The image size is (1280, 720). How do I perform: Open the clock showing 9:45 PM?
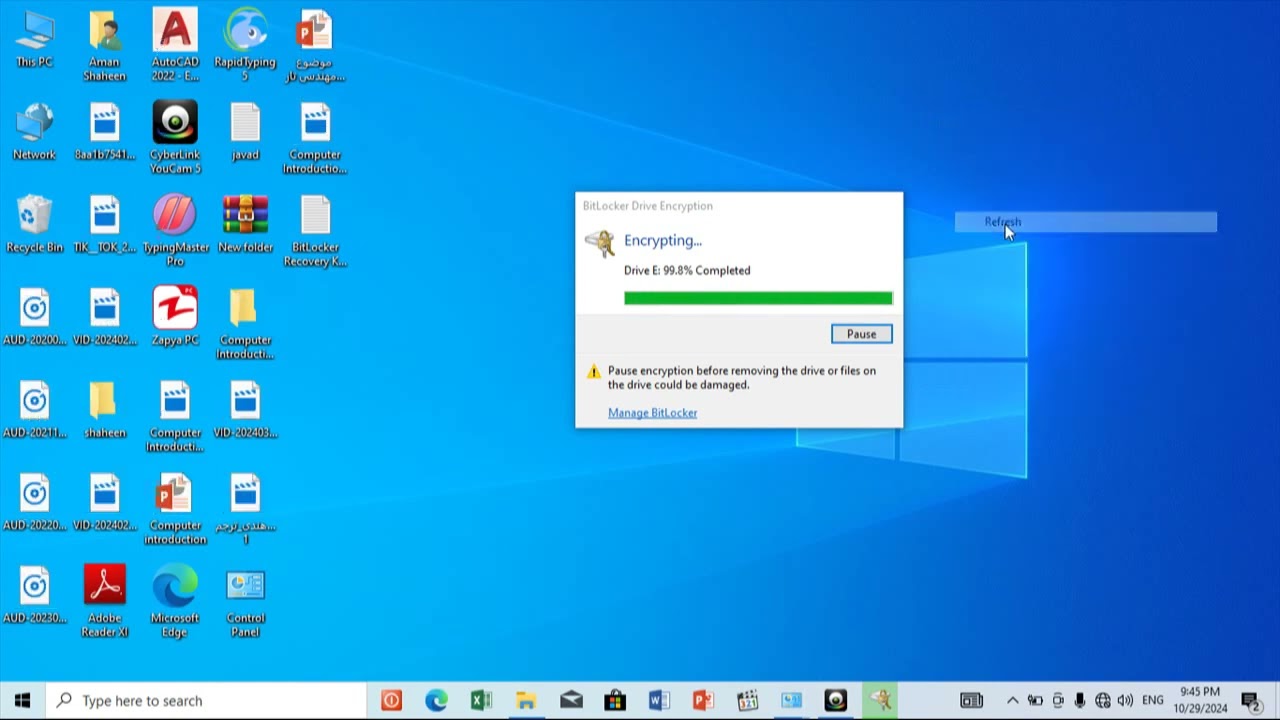pyautogui.click(x=1200, y=700)
